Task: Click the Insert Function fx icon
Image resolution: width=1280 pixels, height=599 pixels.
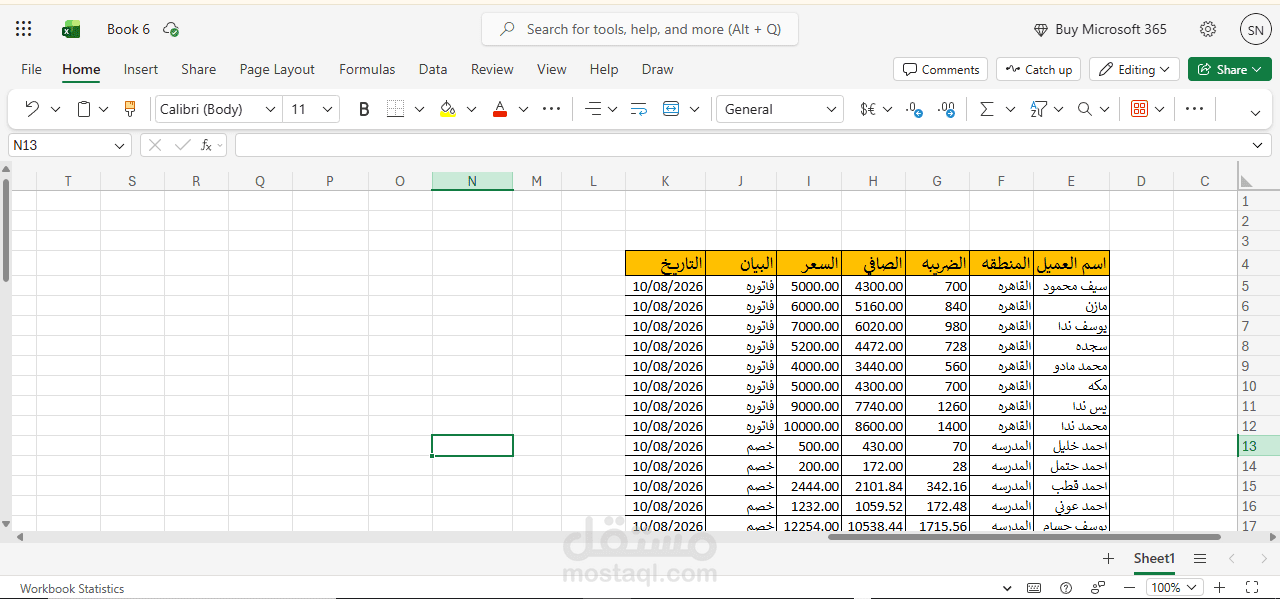Action: [206, 145]
